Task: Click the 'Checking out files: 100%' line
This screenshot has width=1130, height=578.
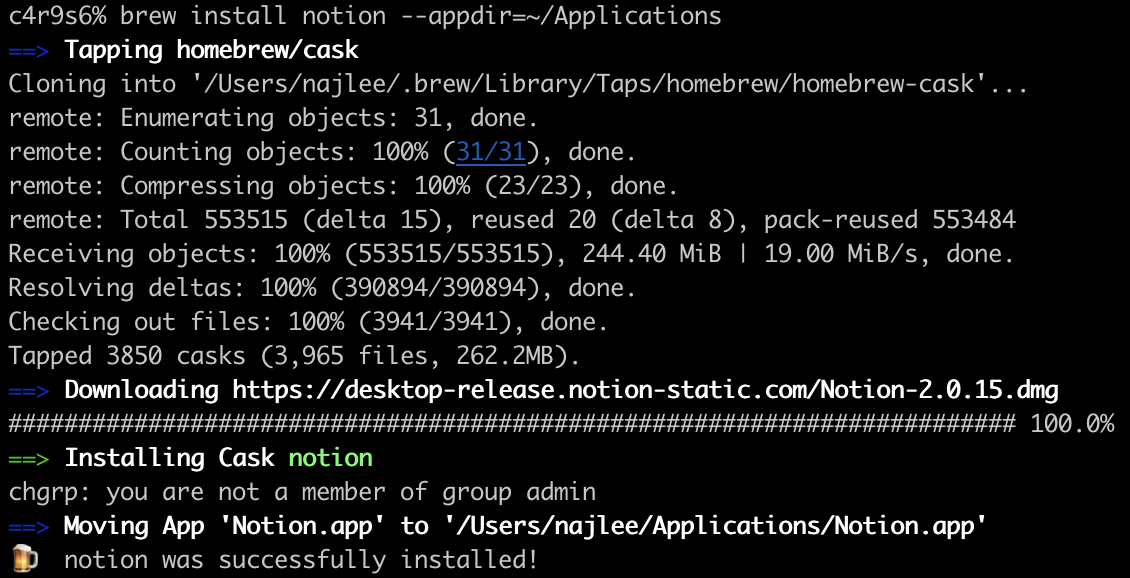Action: tap(308, 321)
